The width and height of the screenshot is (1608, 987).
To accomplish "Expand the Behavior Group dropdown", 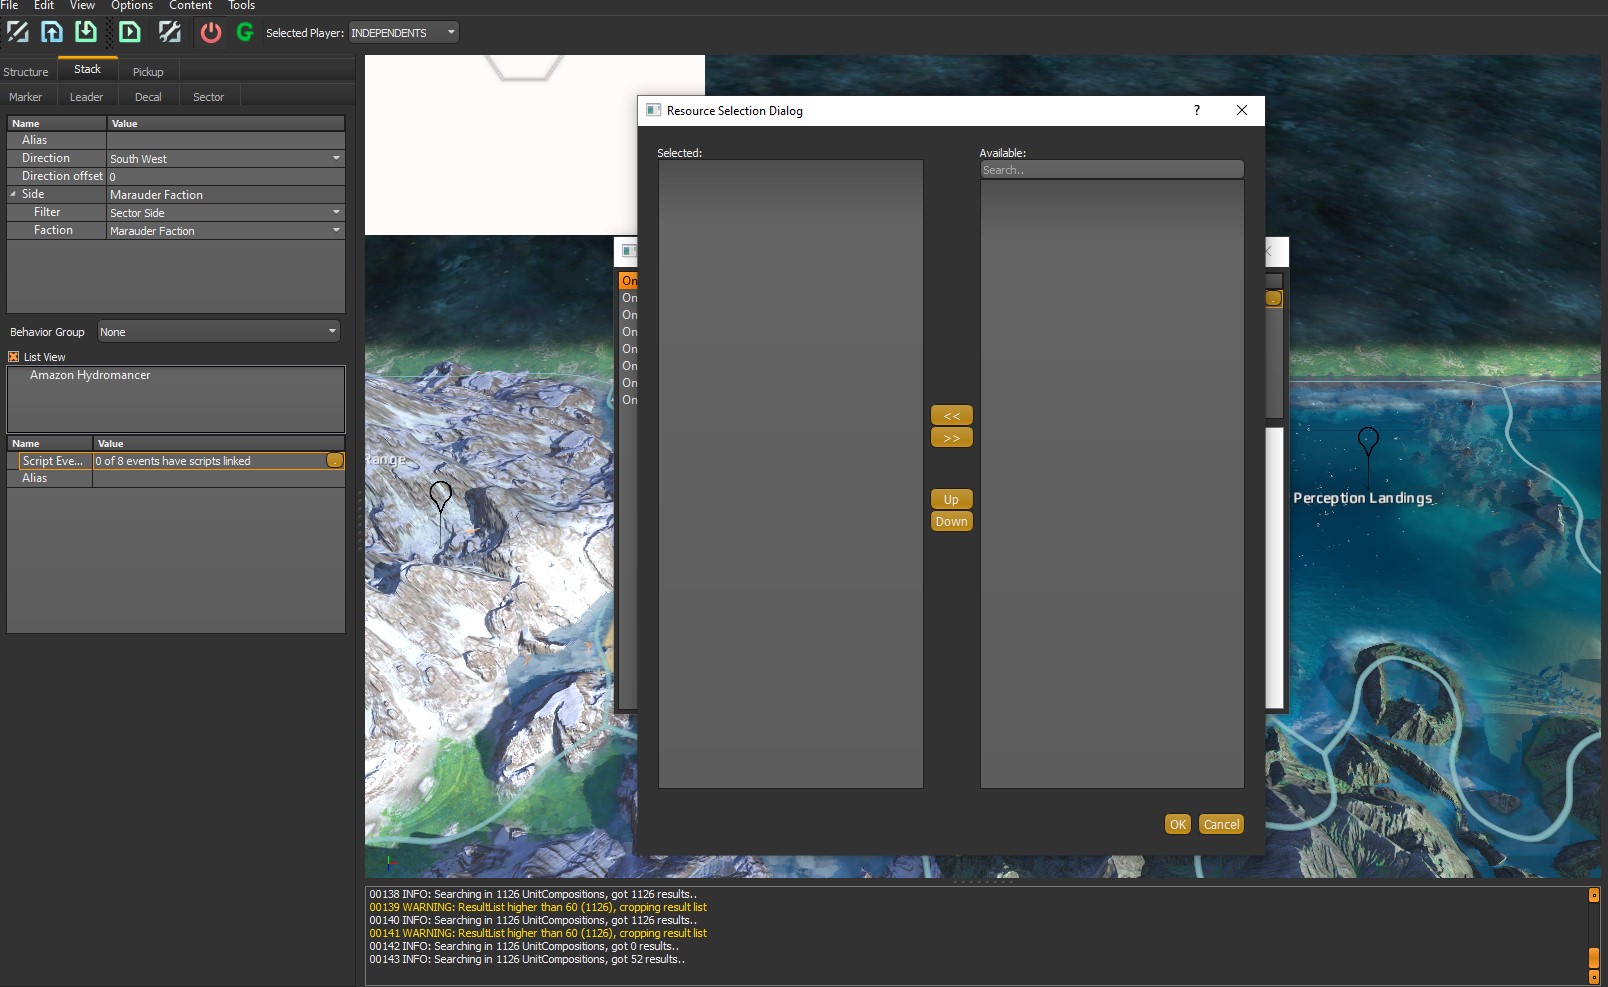I will (218, 332).
